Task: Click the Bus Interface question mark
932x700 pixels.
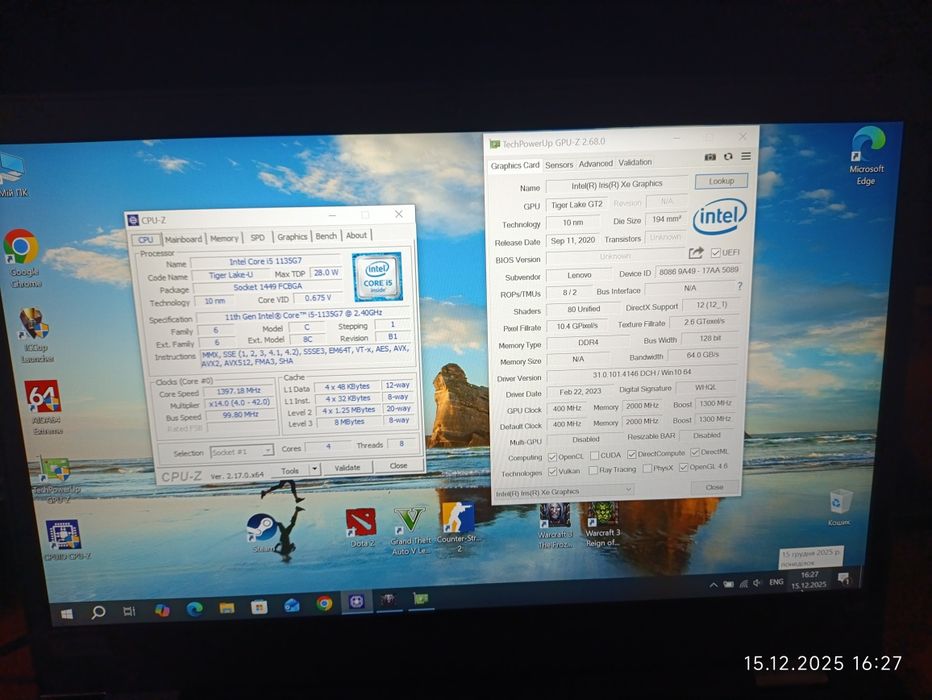Action: (739, 286)
